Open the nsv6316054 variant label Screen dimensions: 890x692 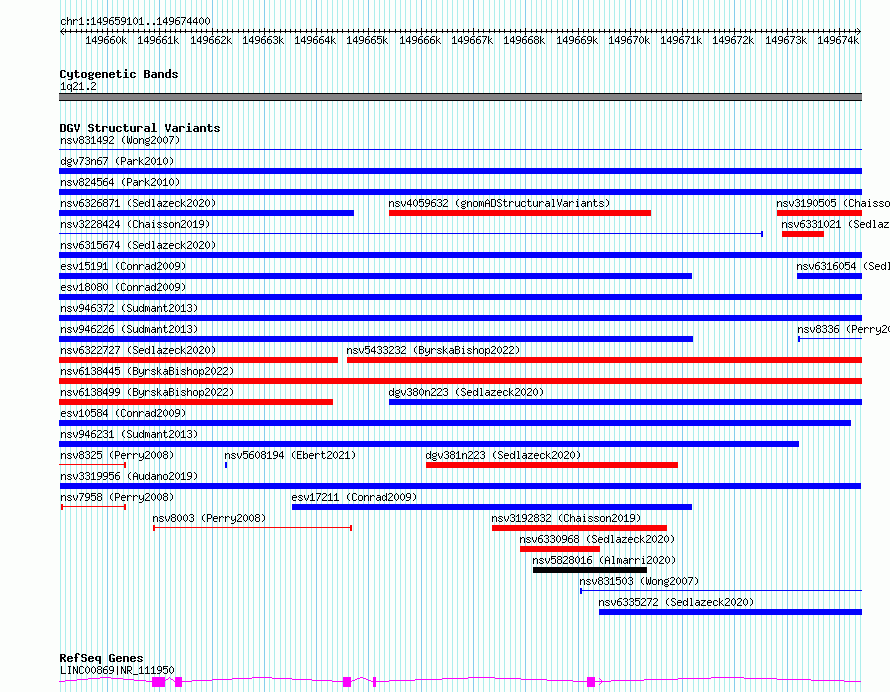[843, 266]
